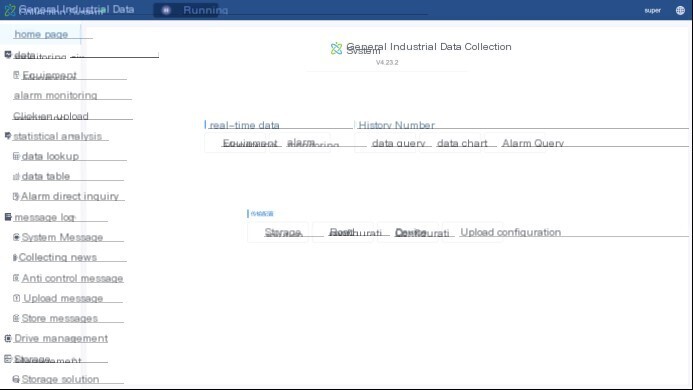Click the Alarm direct inquiry icon
The width and height of the screenshot is (693, 390).
tap(16, 196)
